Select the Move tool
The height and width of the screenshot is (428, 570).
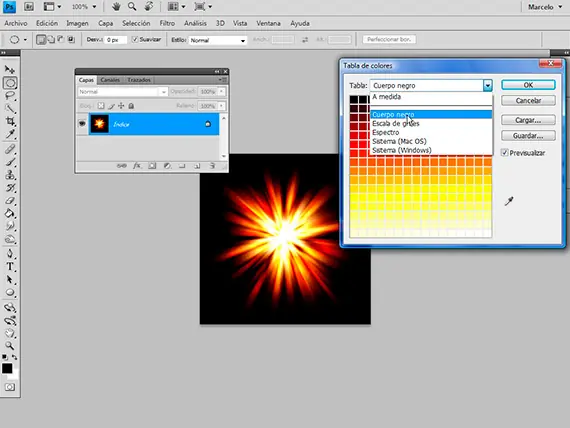[10, 69]
